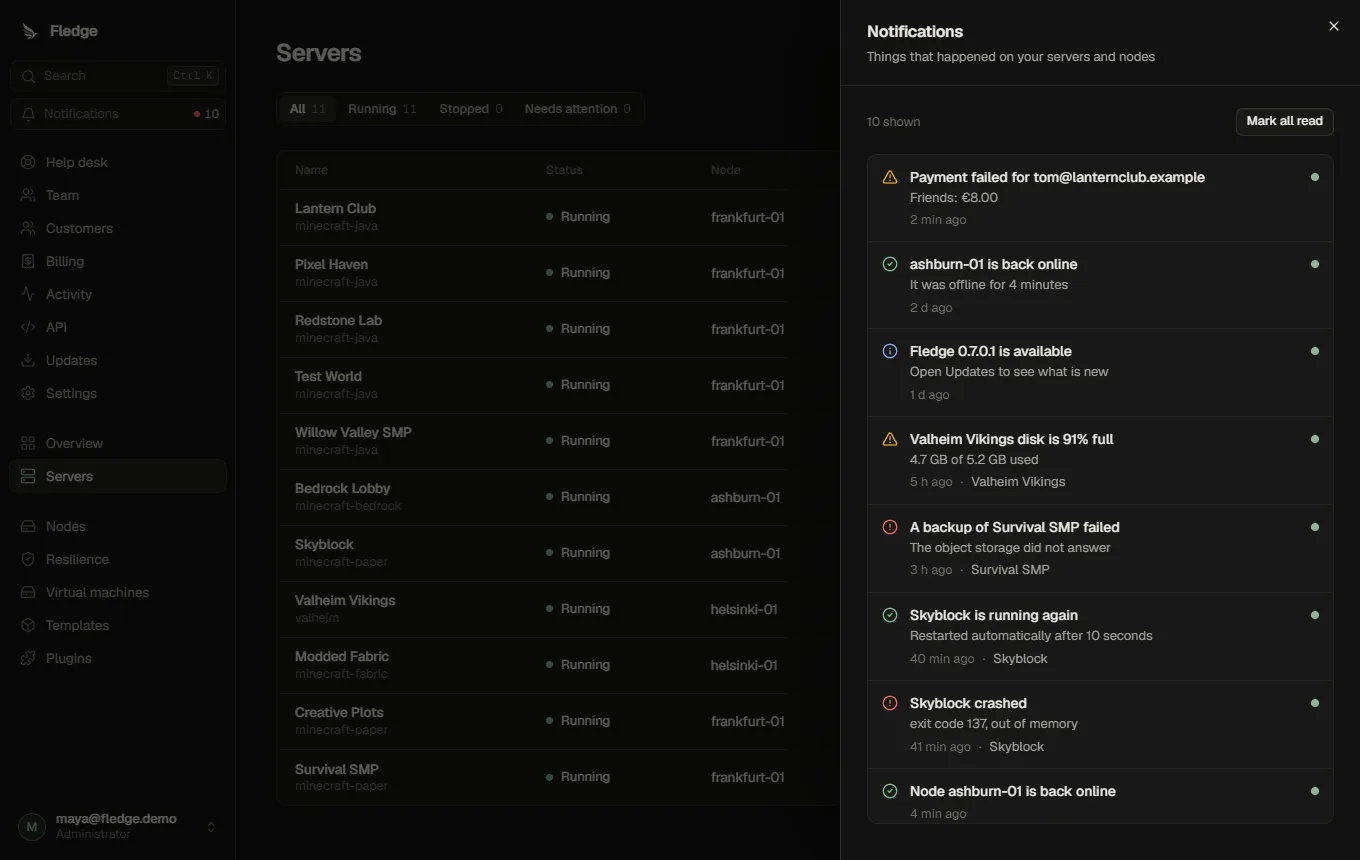Viewport: 1360px width, 860px height.
Task: Open "Node ashburn-01 is back online" notification
Action: [1100, 796]
